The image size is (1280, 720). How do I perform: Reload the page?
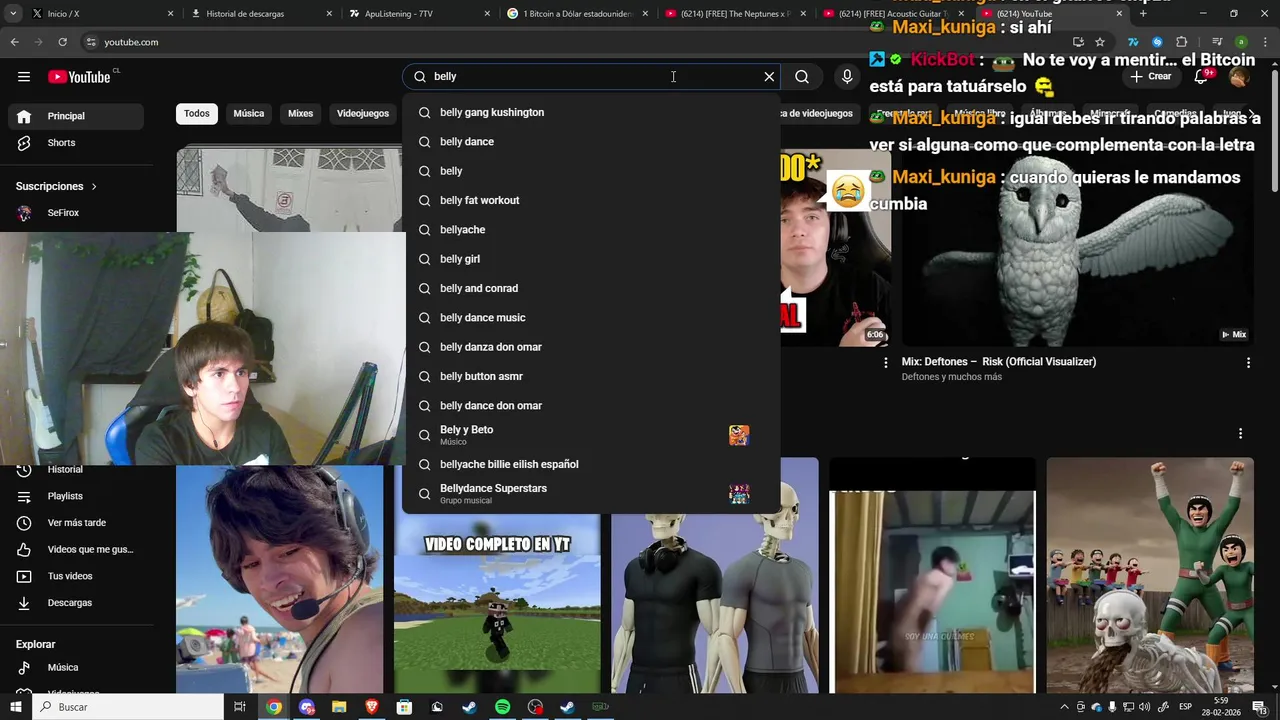(x=62, y=42)
